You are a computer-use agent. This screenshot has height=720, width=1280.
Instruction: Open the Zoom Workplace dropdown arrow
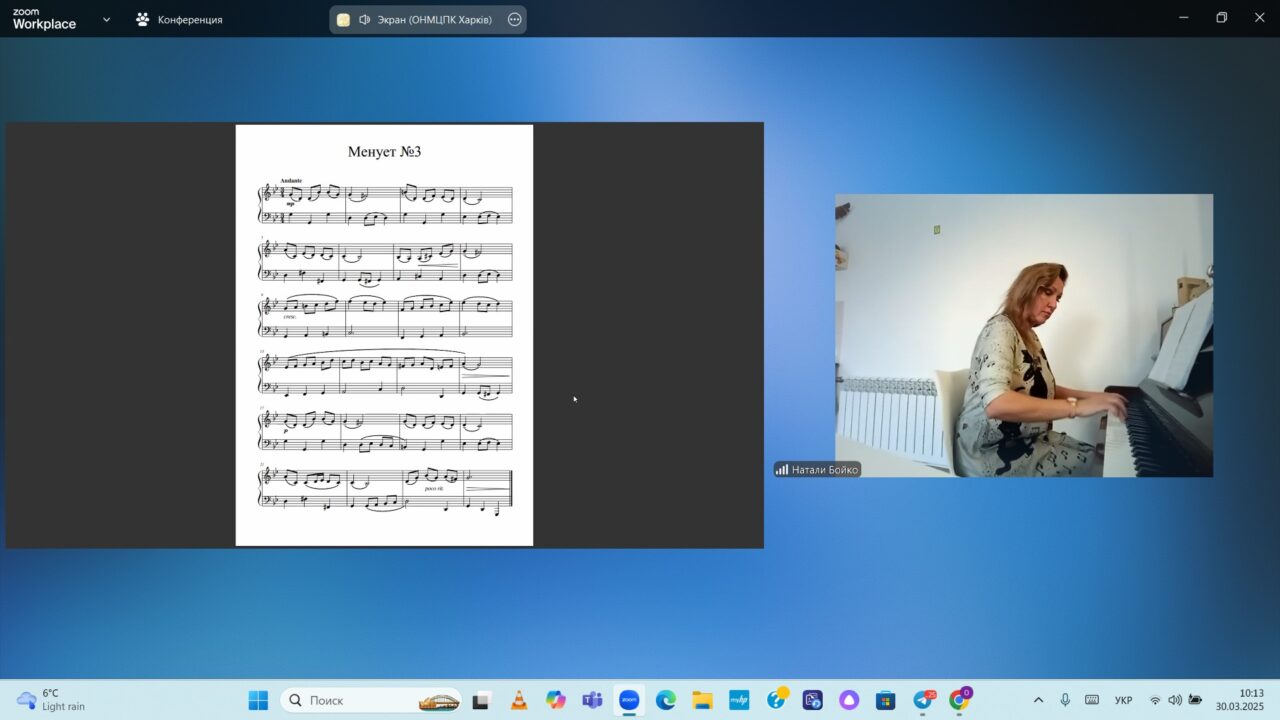[x=106, y=19]
